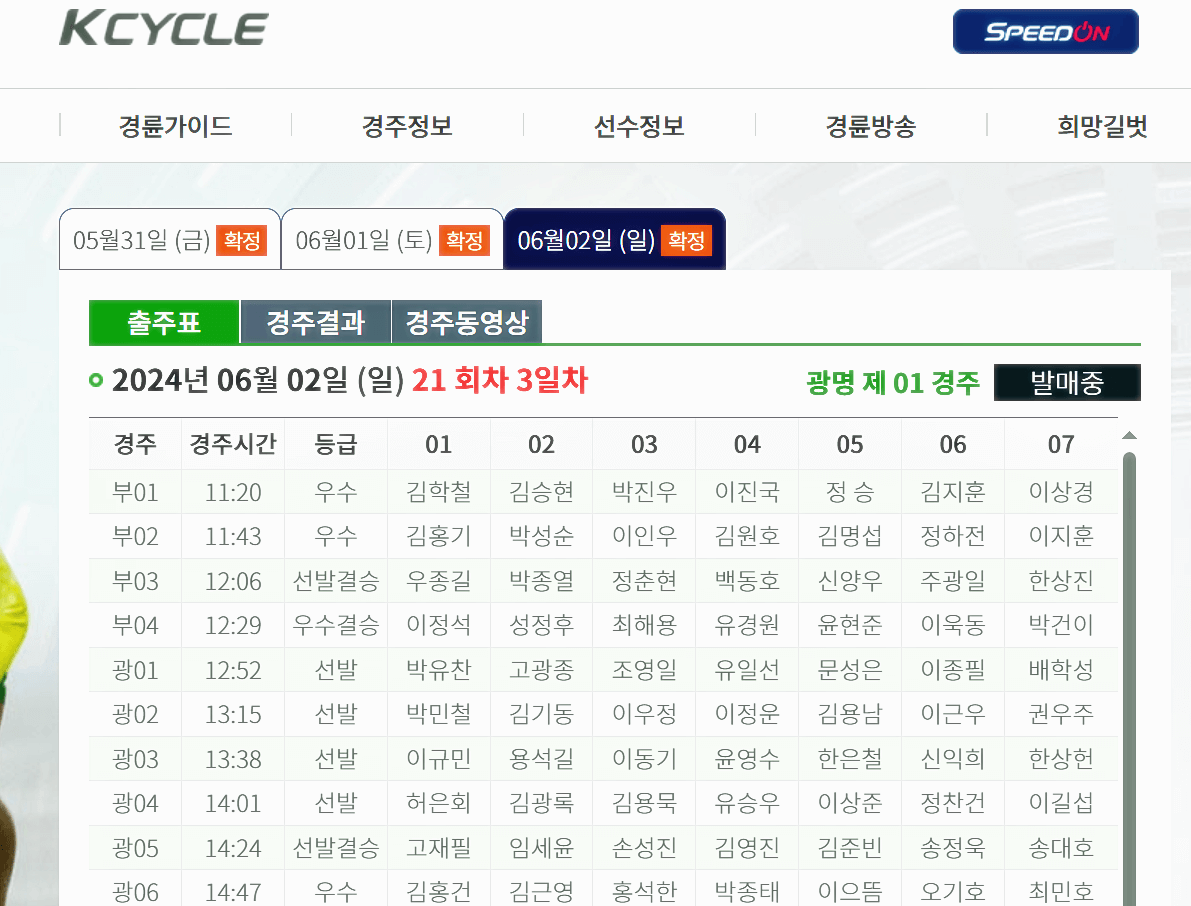
Task: Click the KCYCLE logo
Action: [163, 29]
